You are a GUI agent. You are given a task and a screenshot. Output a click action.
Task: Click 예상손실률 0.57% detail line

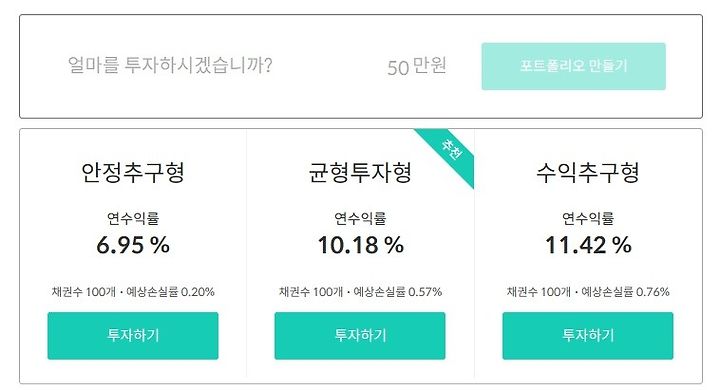(397, 292)
